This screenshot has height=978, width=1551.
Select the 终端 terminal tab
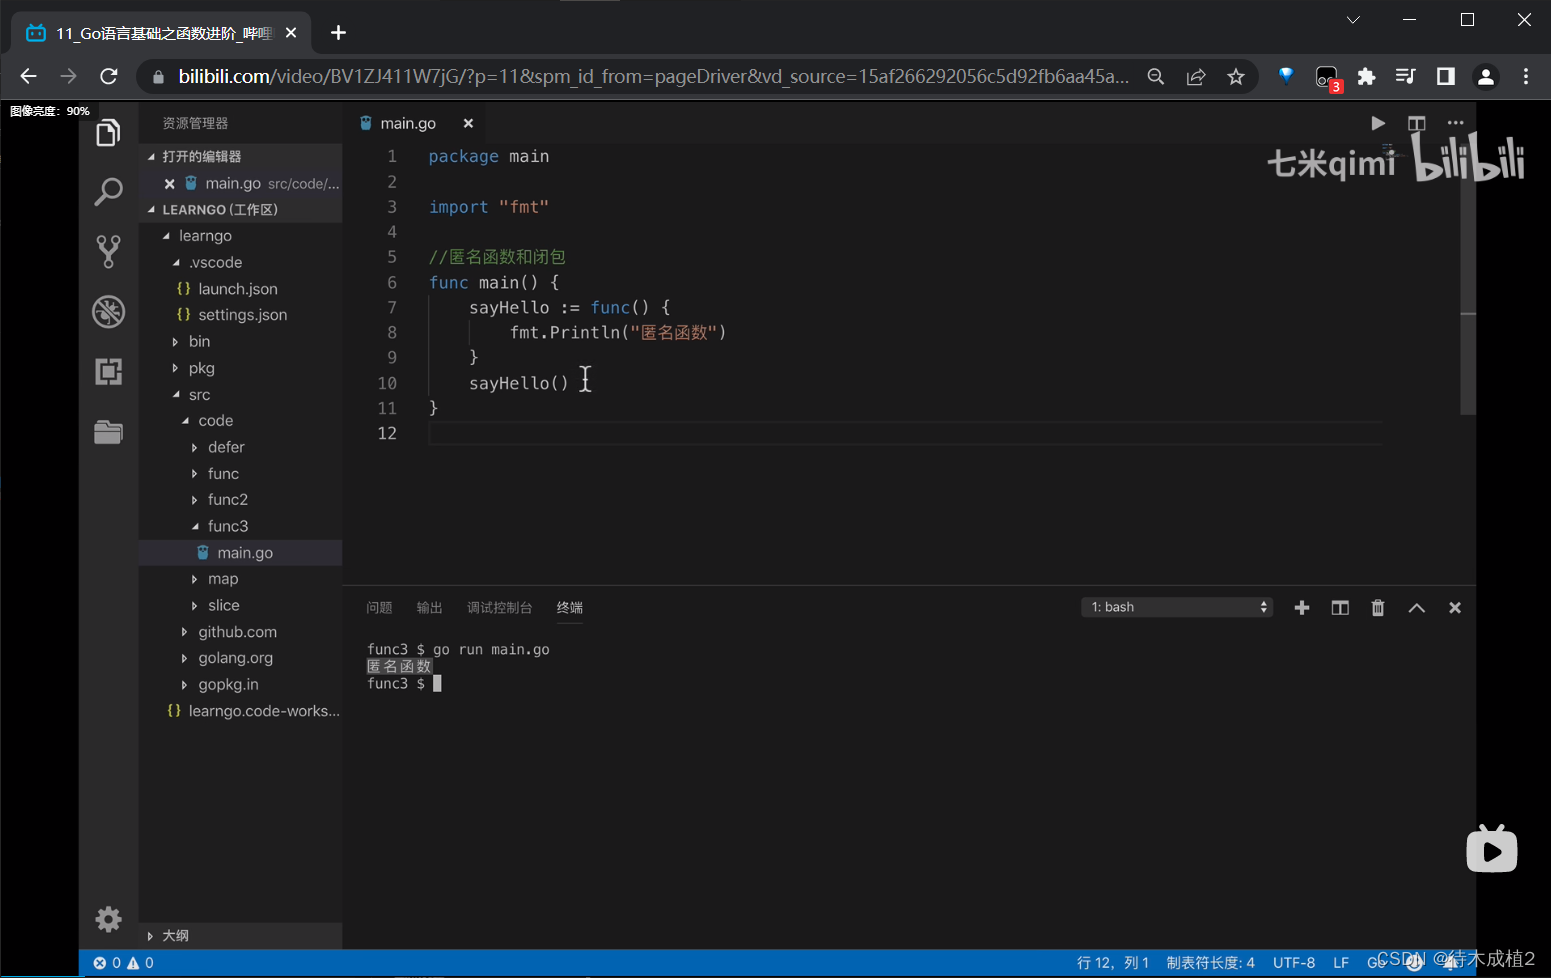[x=570, y=608]
